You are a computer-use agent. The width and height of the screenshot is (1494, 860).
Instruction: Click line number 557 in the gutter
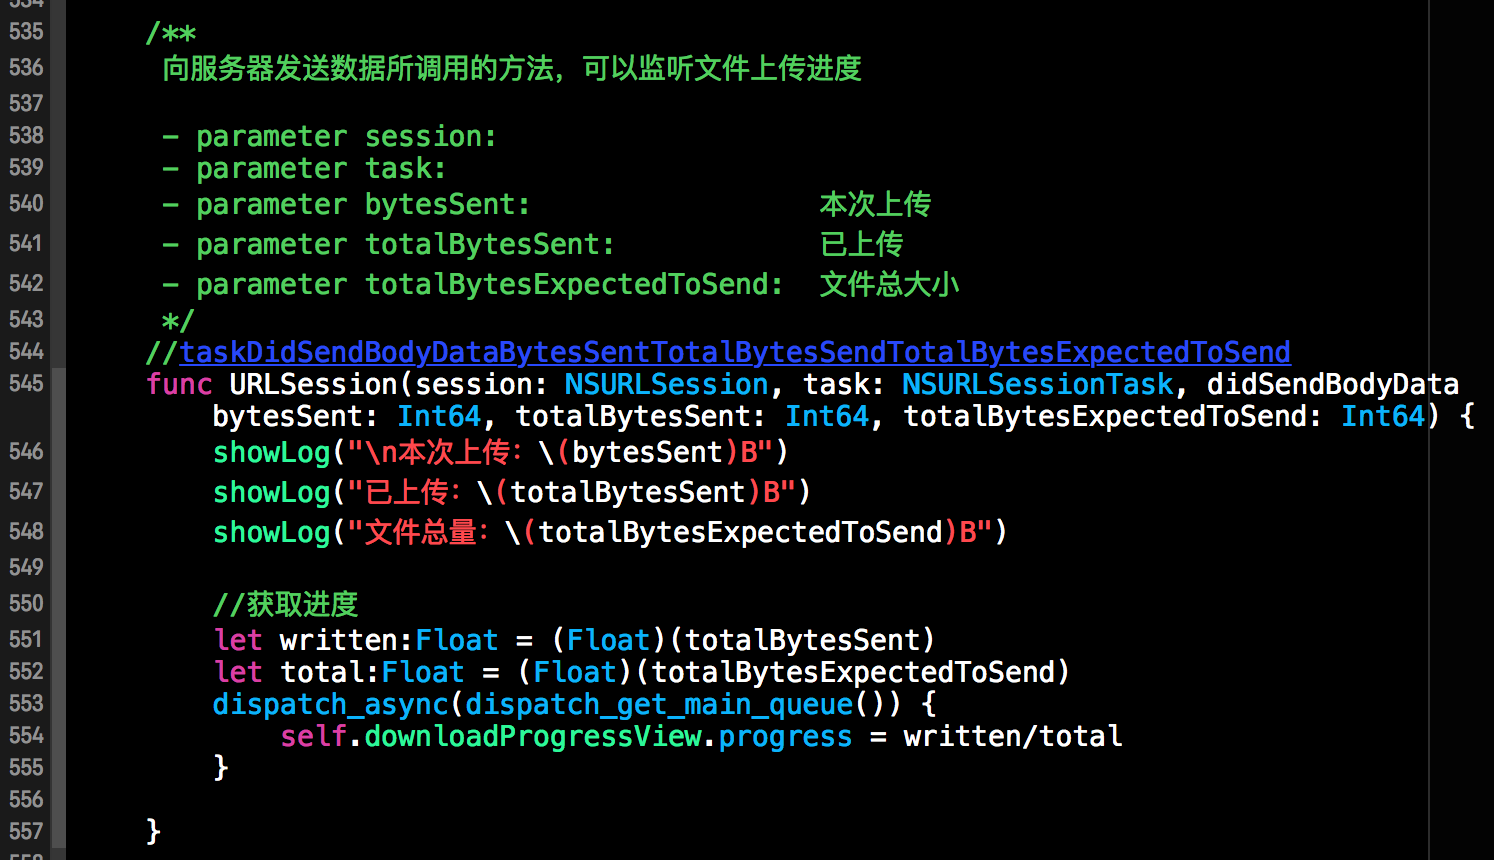click(27, 832)
